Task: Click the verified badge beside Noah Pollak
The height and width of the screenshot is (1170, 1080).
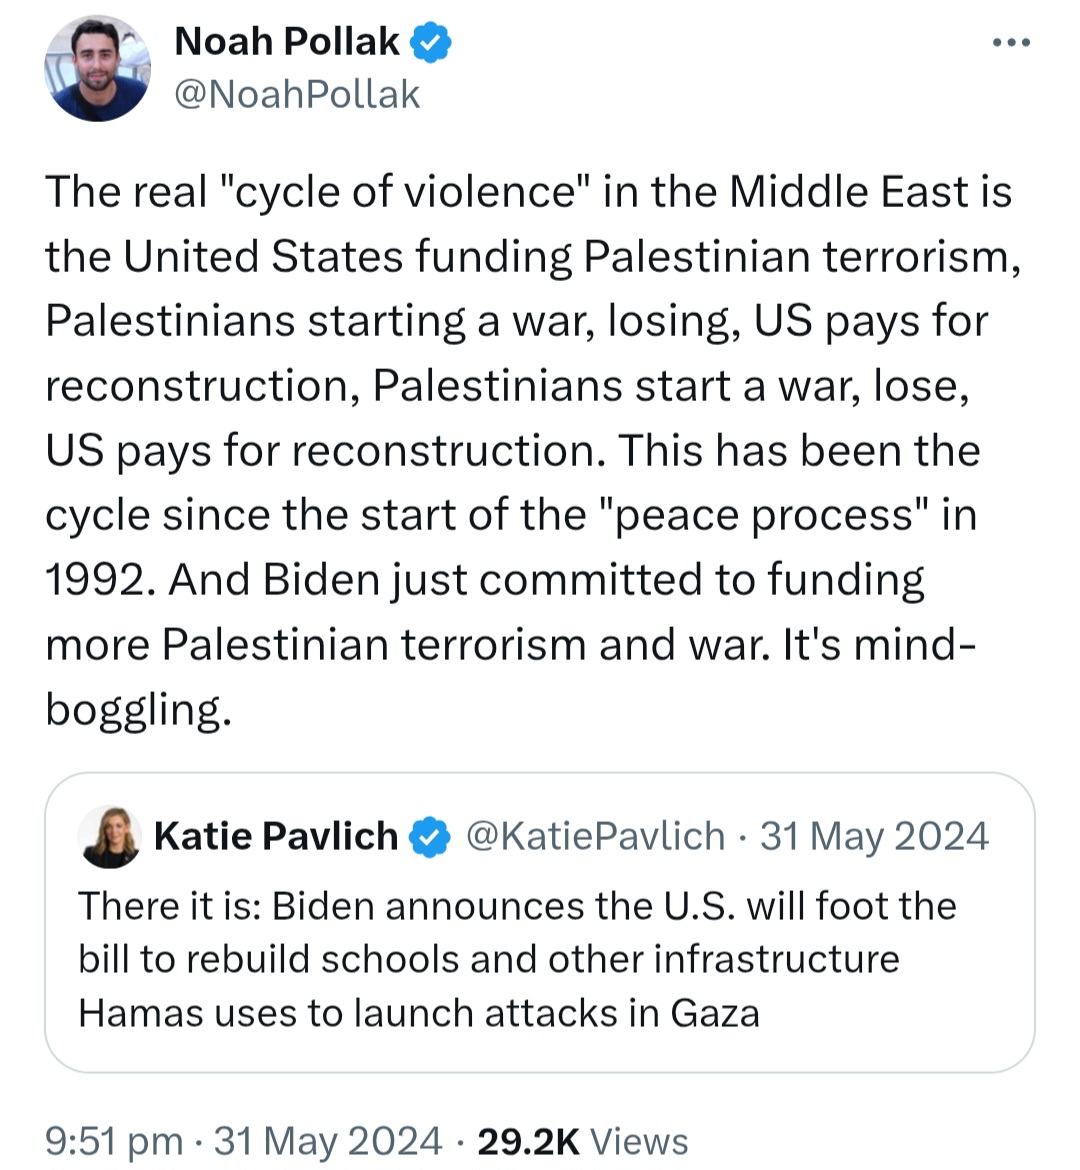Action: pos(432,43)
